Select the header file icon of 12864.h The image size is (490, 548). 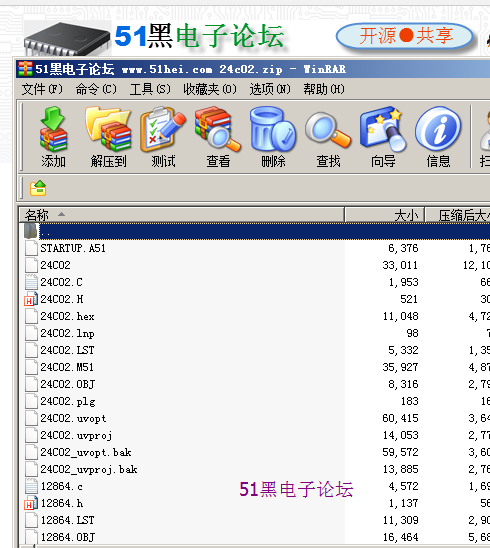tap(31, 503)
